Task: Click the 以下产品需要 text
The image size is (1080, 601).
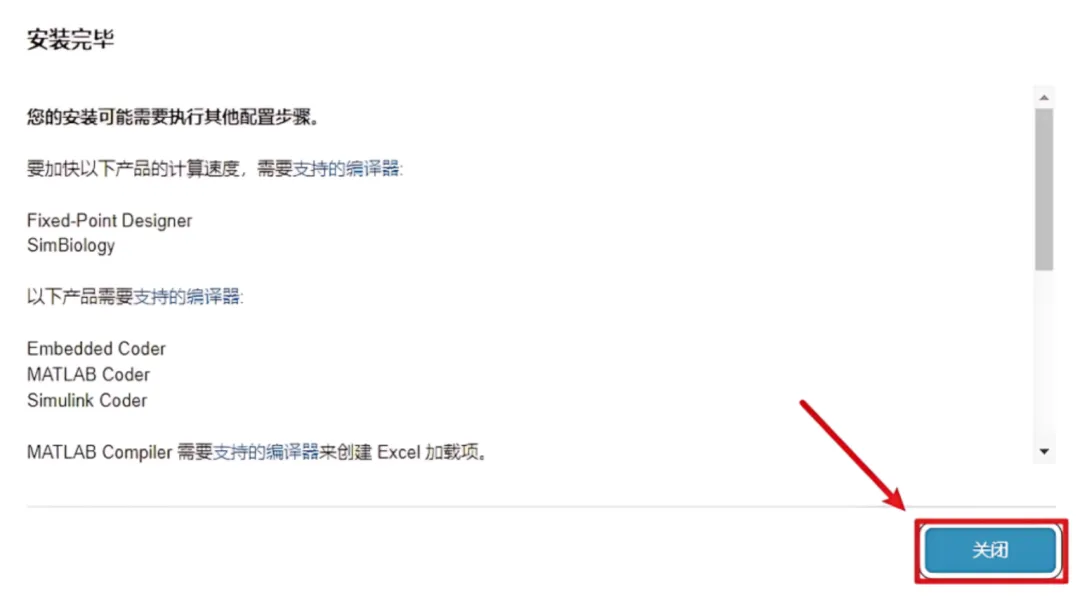Action: (x=80, y=297)
